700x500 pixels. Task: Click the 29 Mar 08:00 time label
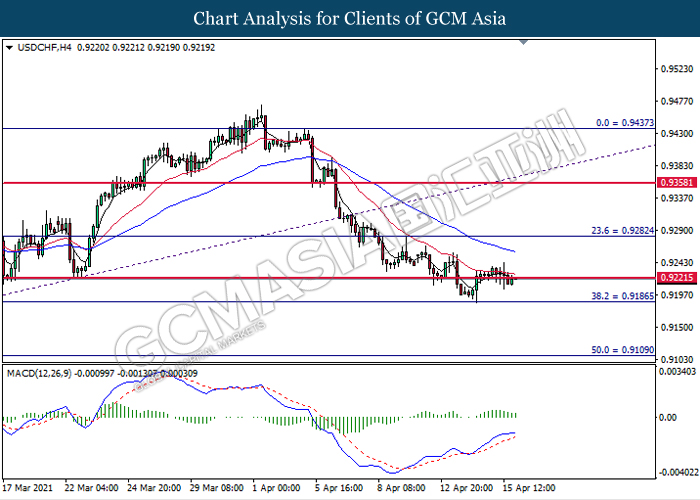click(x=217, y=488)
